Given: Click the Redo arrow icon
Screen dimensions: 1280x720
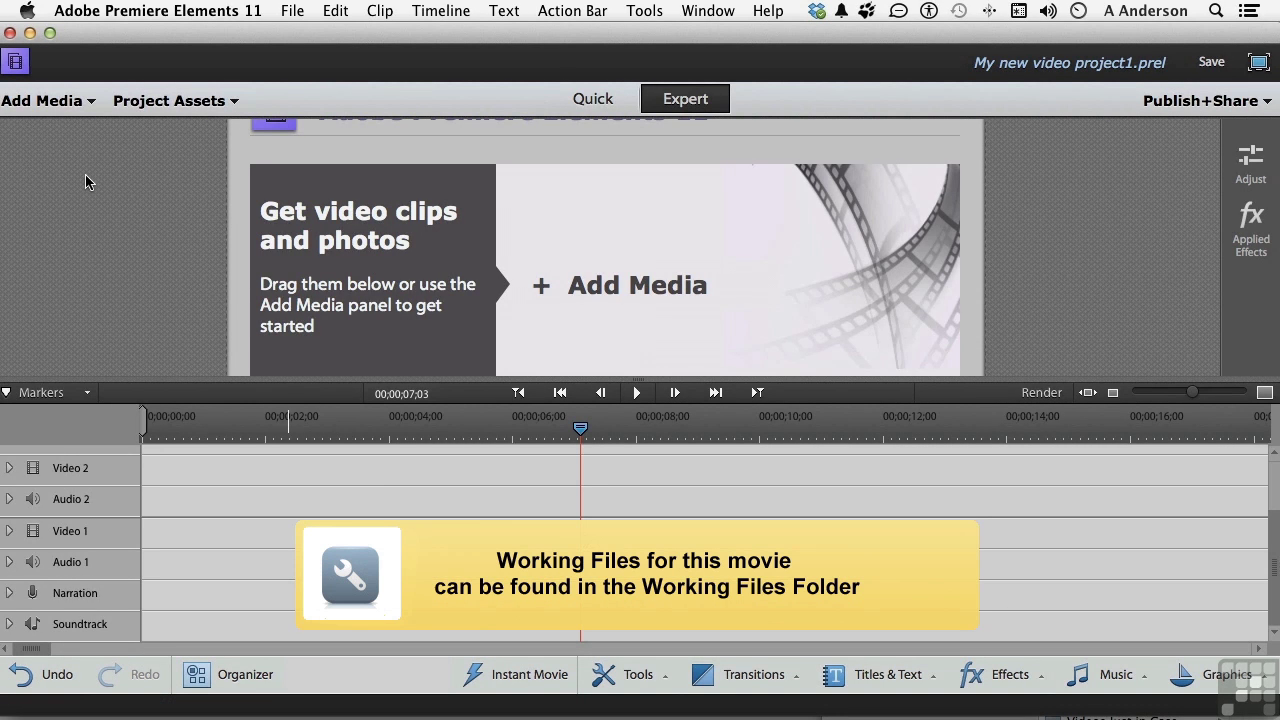Looking at the screenshot, I should click(x=110, y=675).
